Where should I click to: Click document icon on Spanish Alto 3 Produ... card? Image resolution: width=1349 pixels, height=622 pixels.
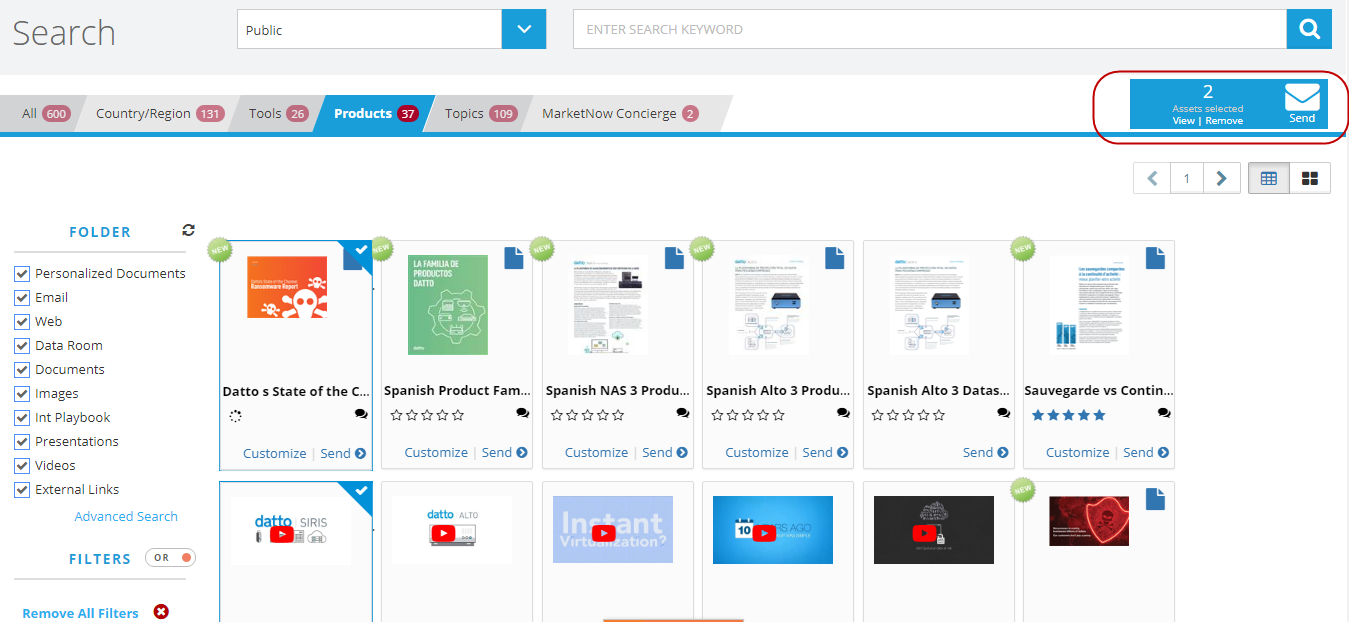pos(835,258)
